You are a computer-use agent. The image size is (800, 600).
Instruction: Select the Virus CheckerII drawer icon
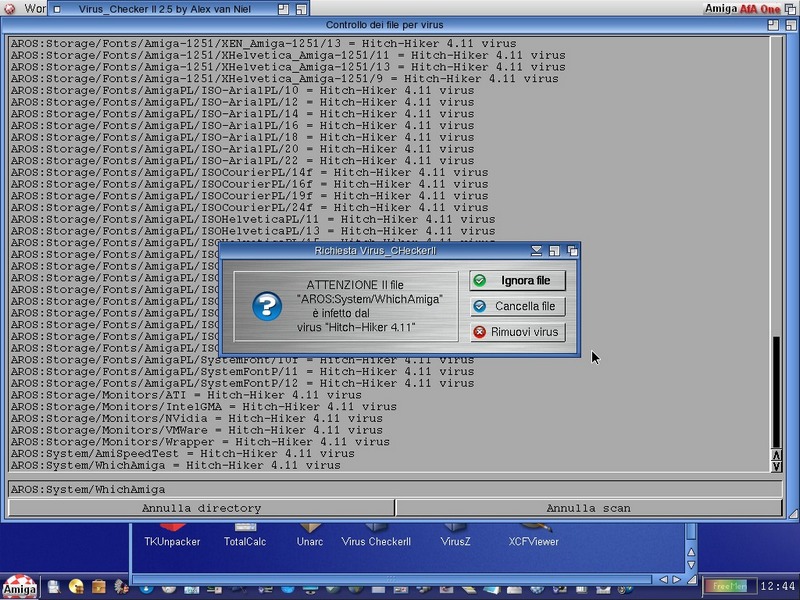(x=376, y=535)
